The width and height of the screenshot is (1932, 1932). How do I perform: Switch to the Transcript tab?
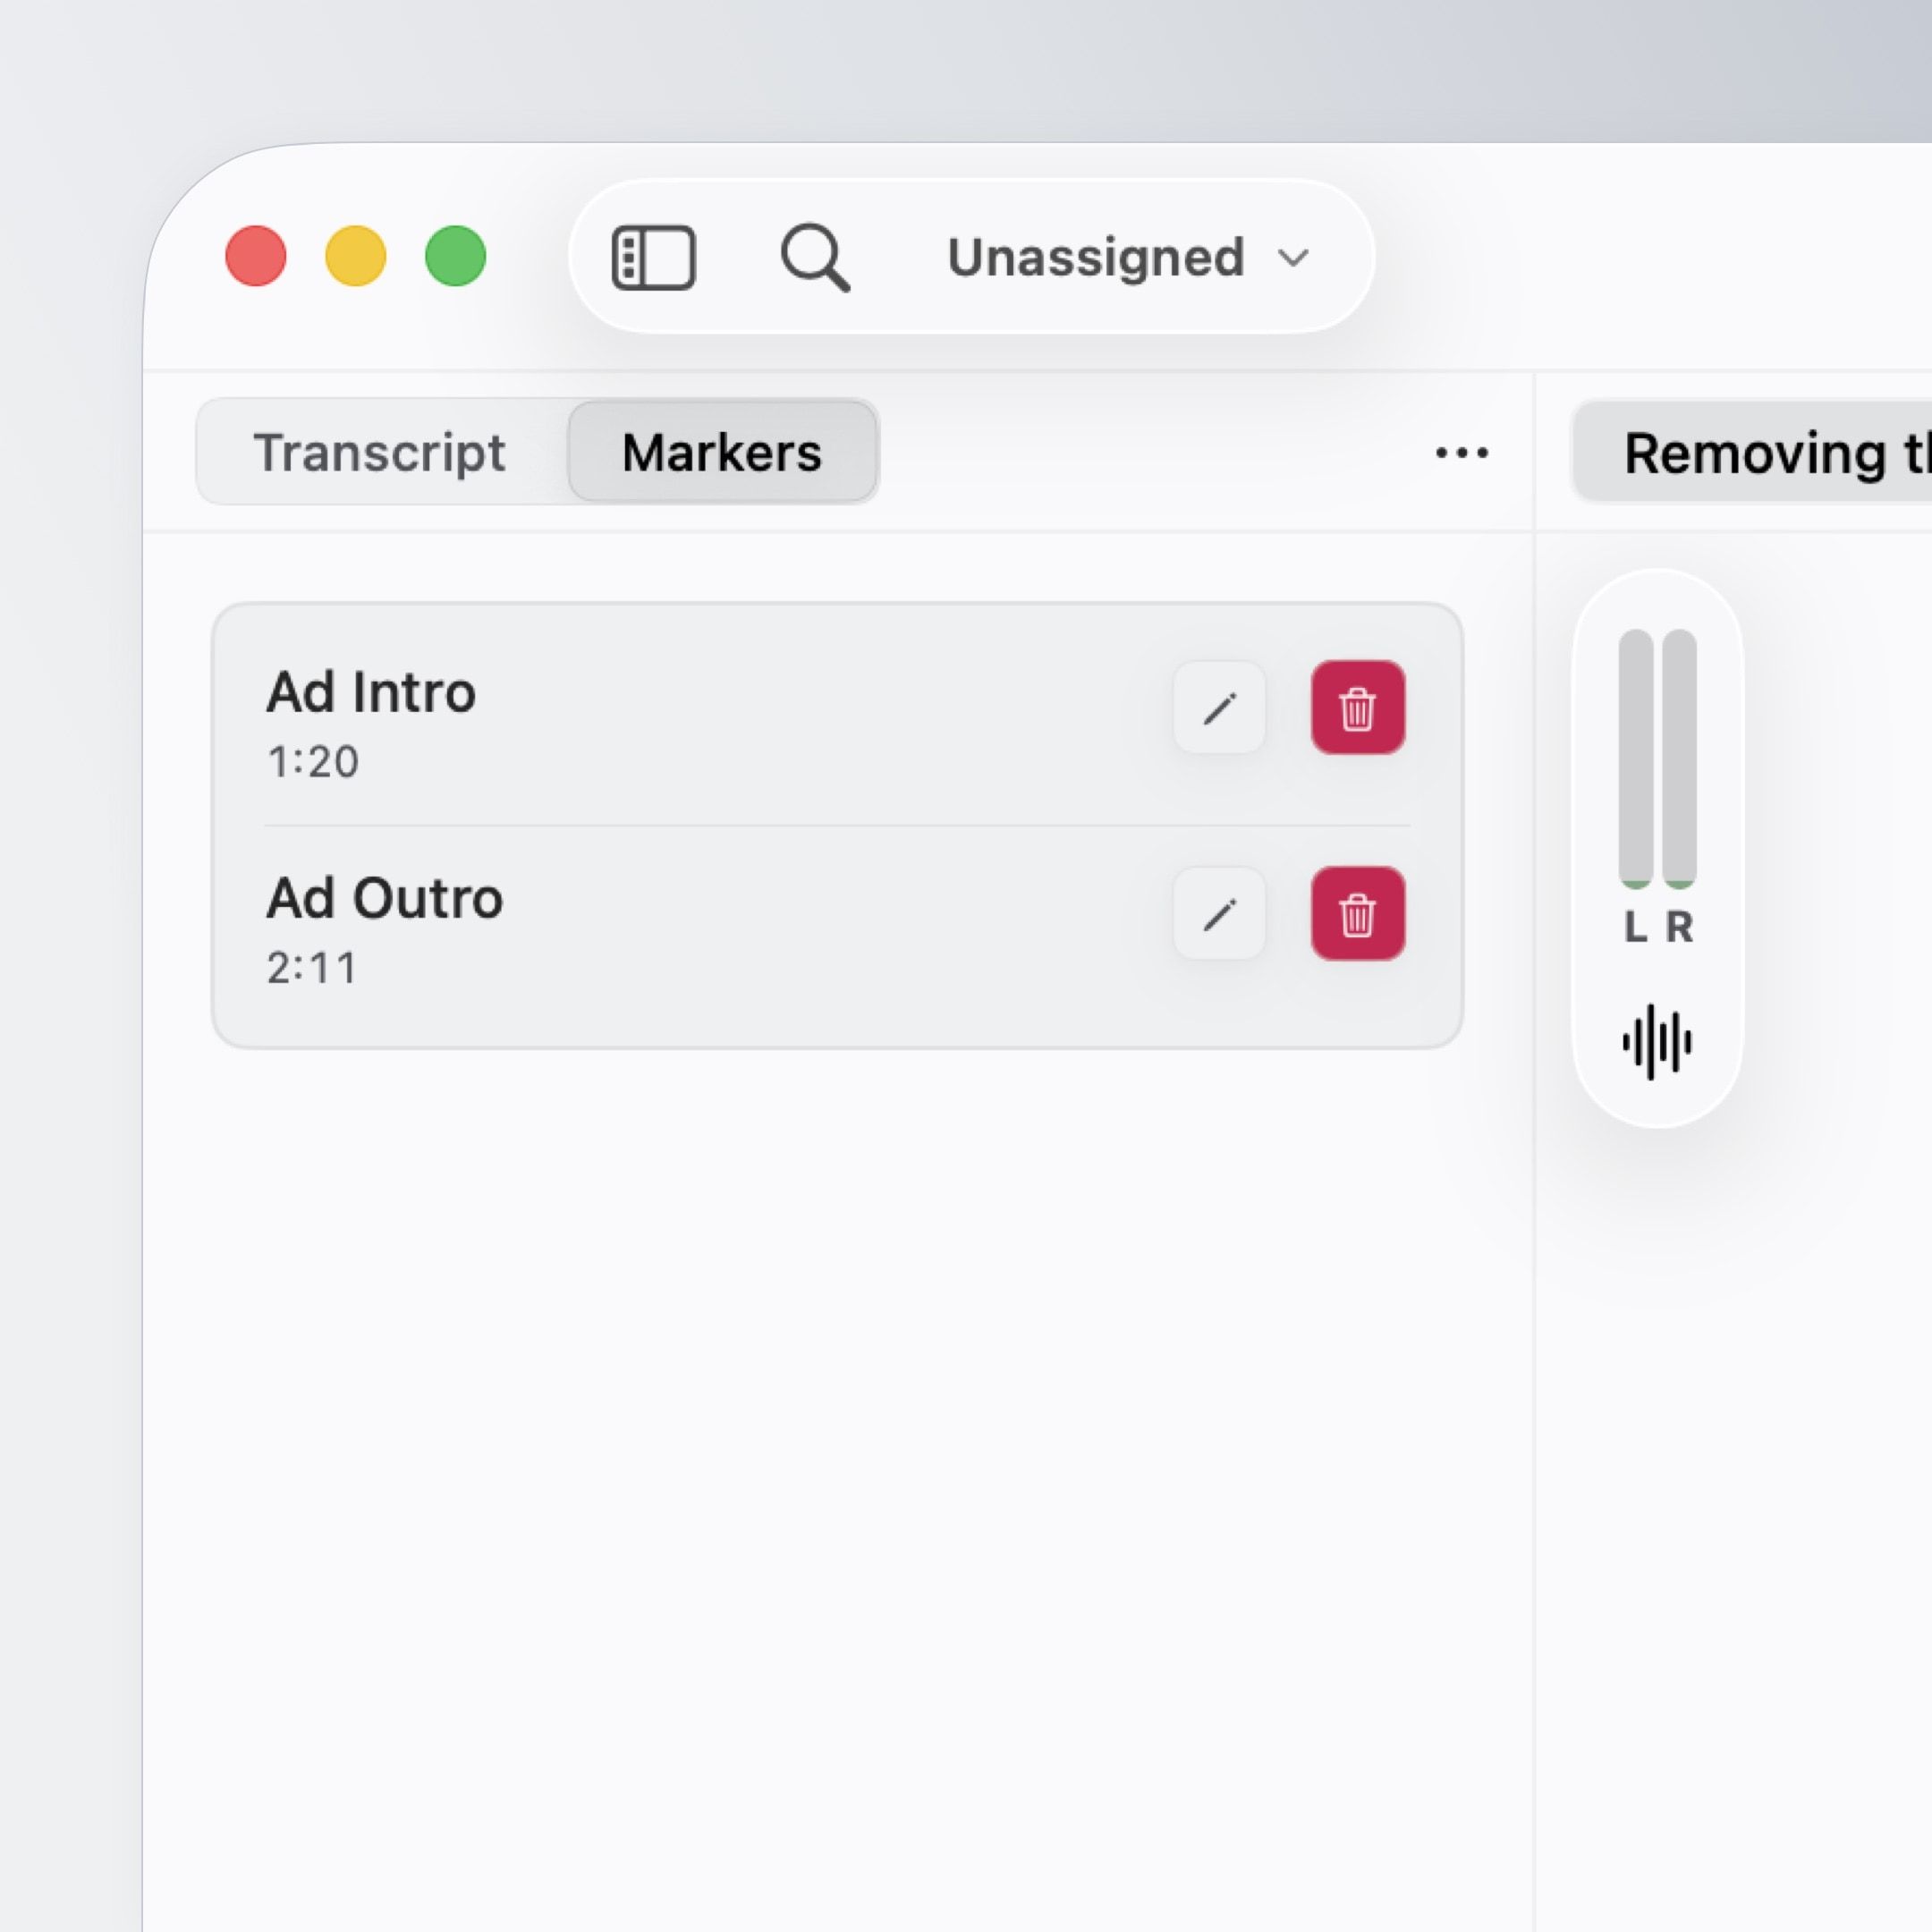[x=380, y=452]
